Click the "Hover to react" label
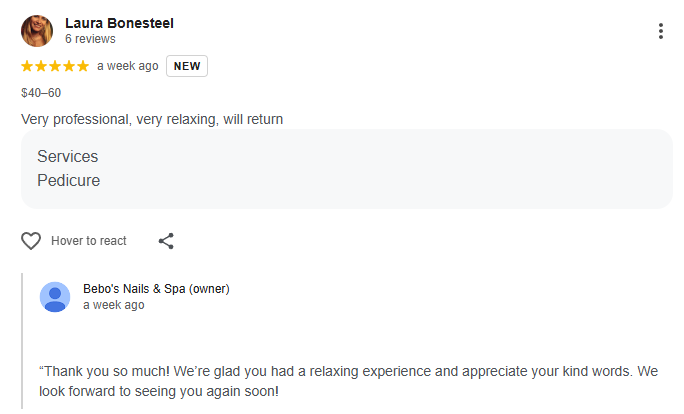The height and width of the screenshot is (414, 684). pos(89,241)
